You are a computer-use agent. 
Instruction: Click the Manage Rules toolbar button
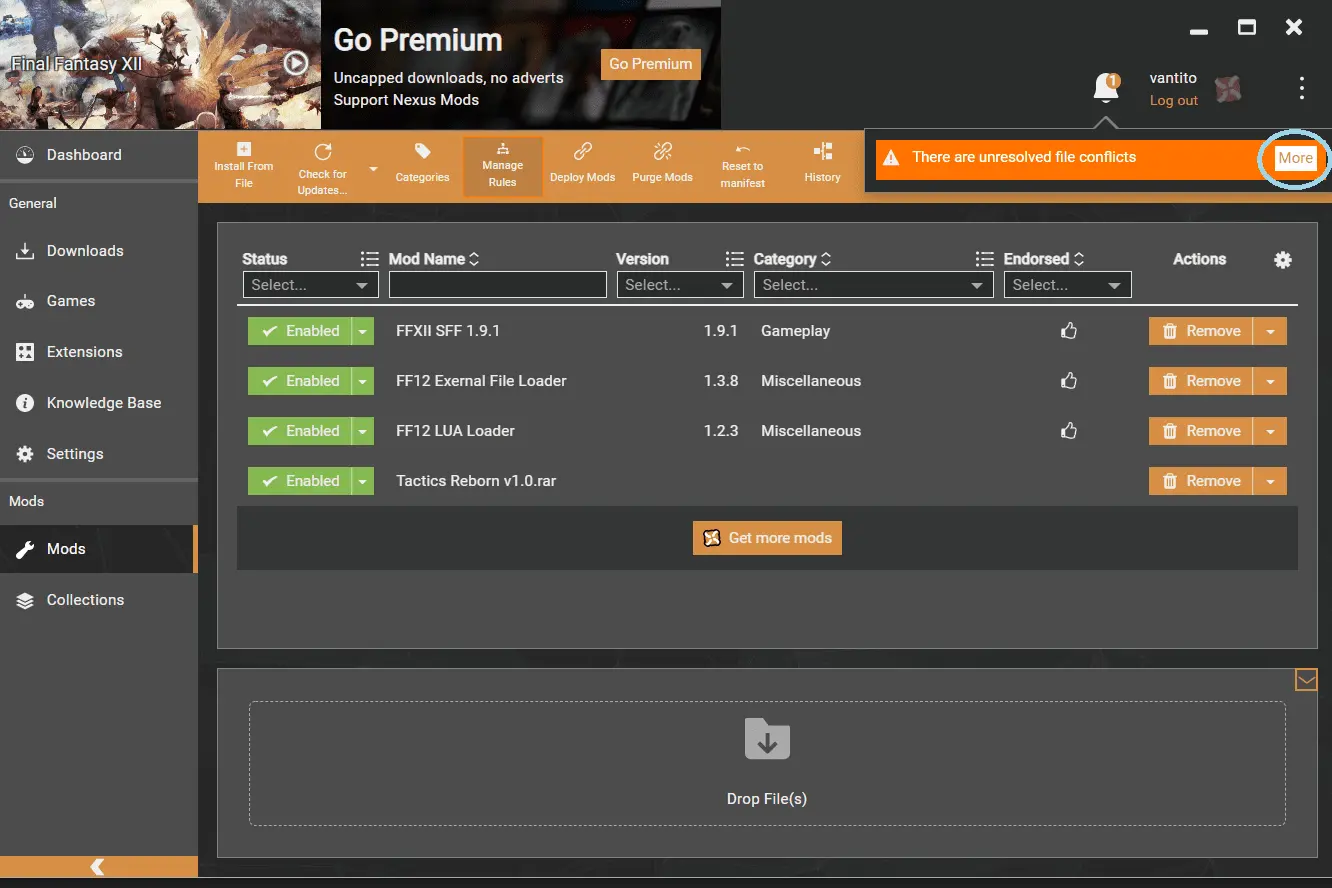click(503, 167)
